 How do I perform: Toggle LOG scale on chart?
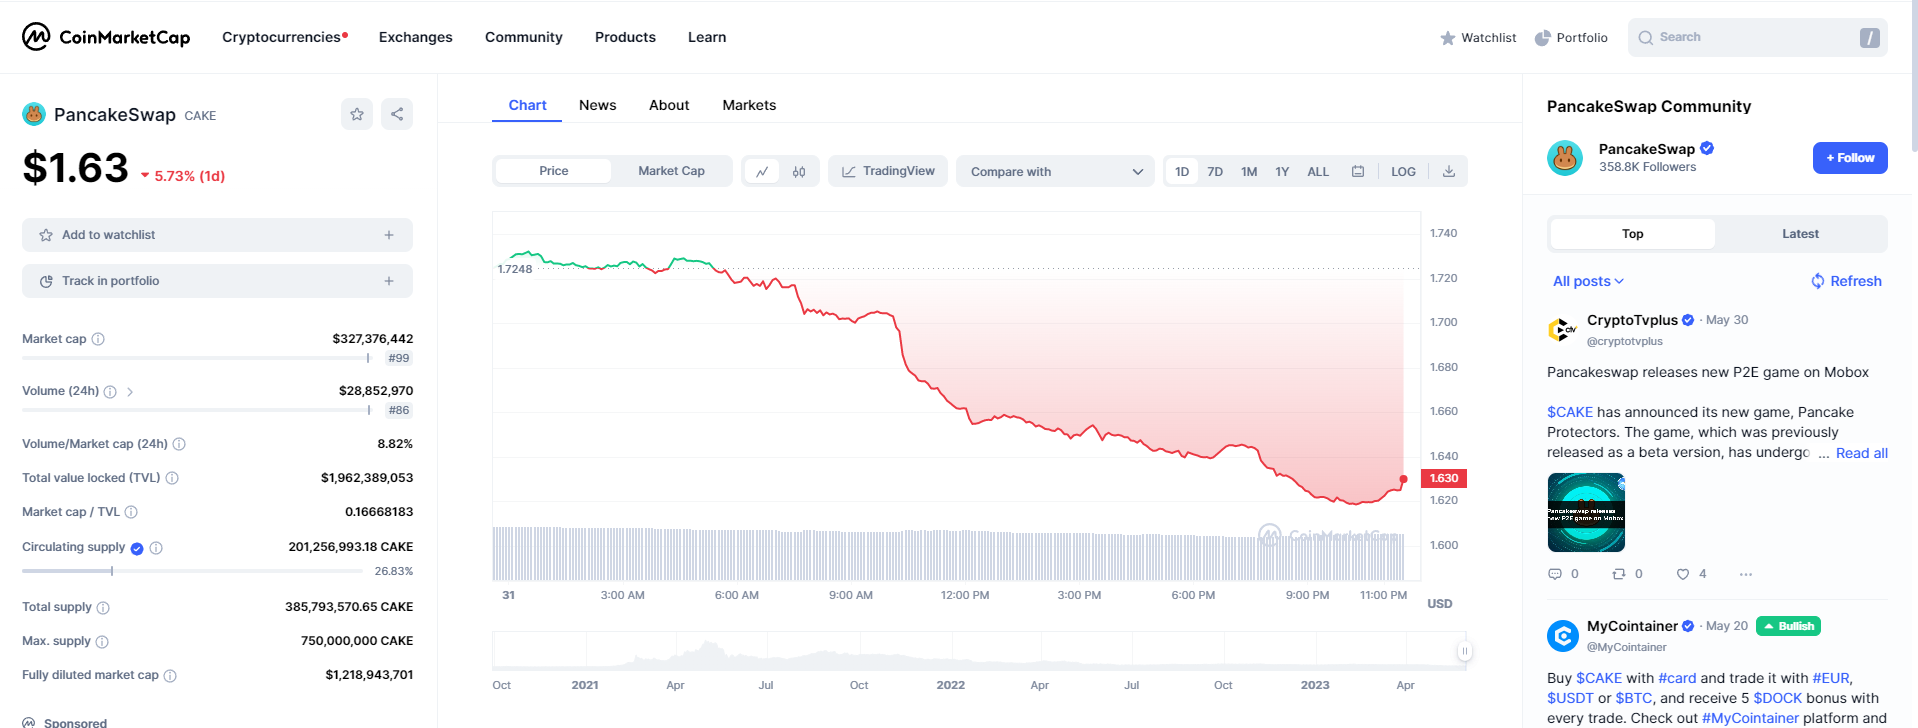(1403, 171)
